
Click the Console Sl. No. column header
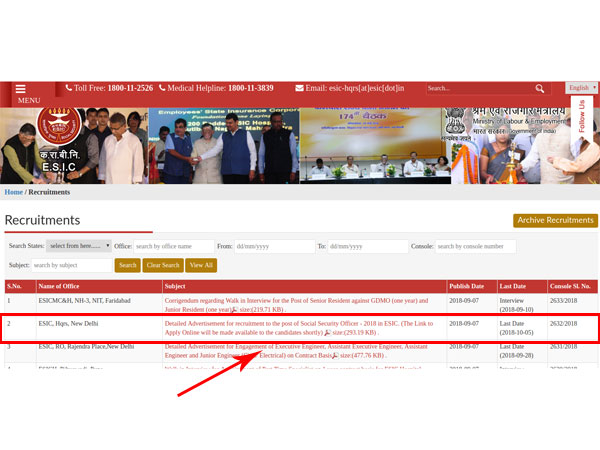click(x=572, y=286)
